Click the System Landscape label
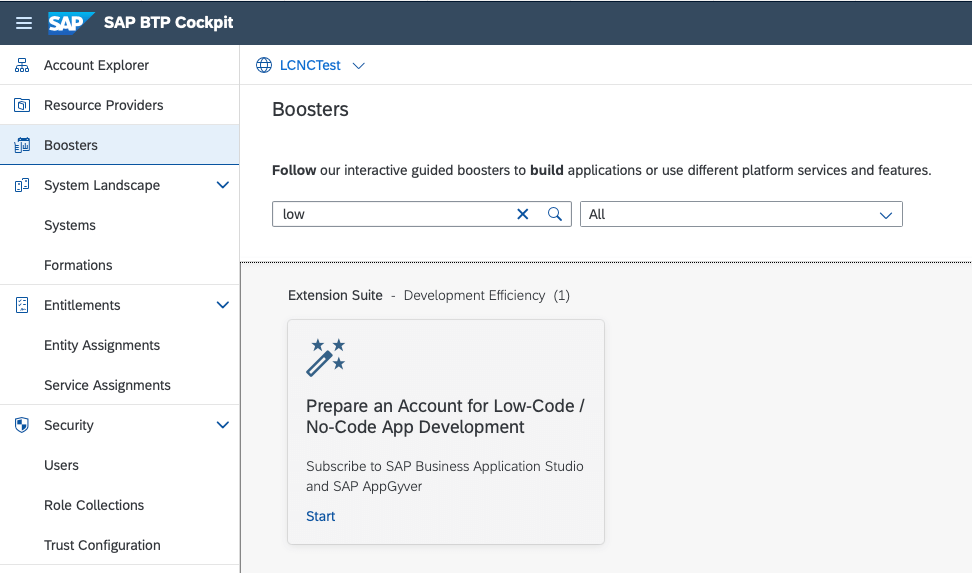 102,185
